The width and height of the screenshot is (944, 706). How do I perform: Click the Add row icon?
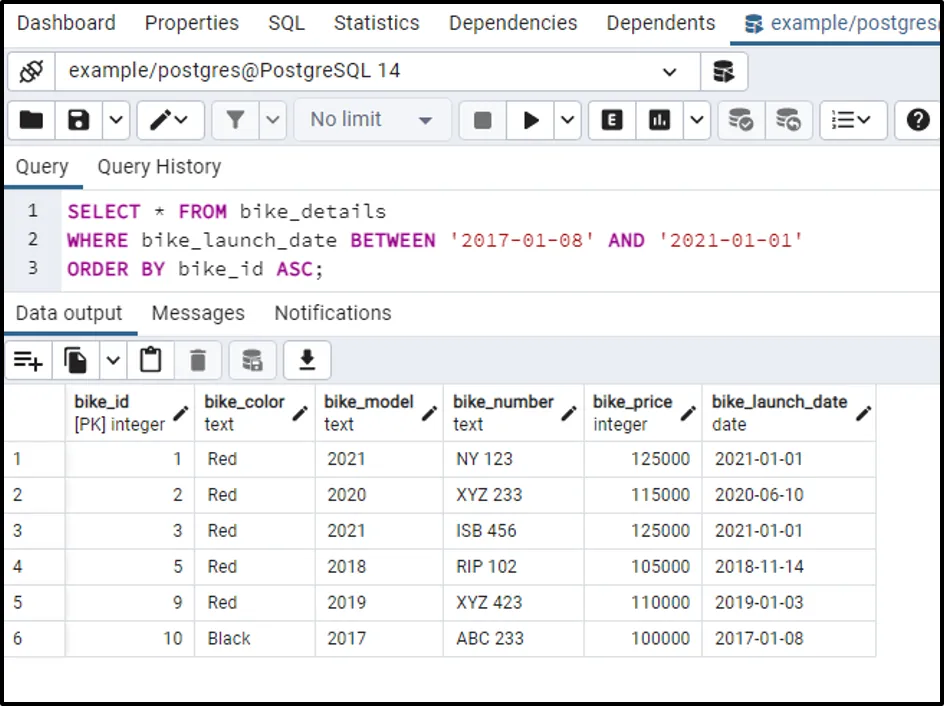point(28,360)
